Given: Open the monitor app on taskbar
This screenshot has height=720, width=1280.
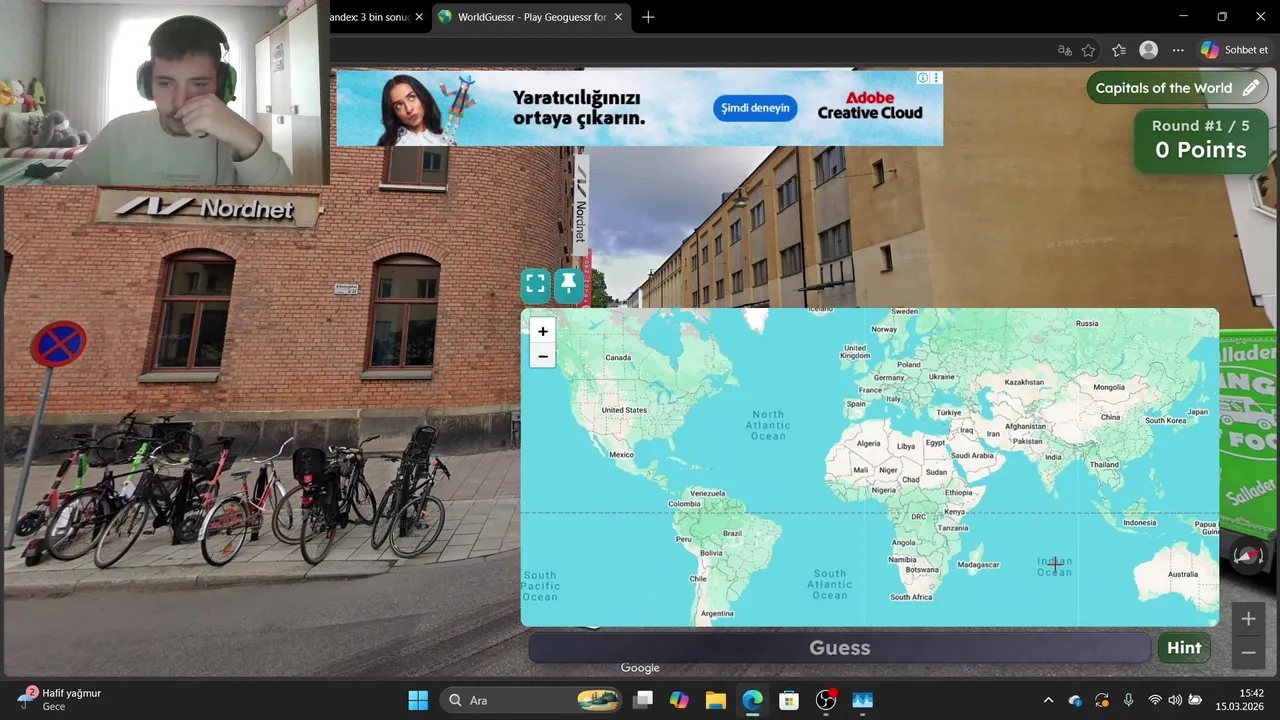Looking at the screenshot, I should pyautogui.click(x=862, y=700).
